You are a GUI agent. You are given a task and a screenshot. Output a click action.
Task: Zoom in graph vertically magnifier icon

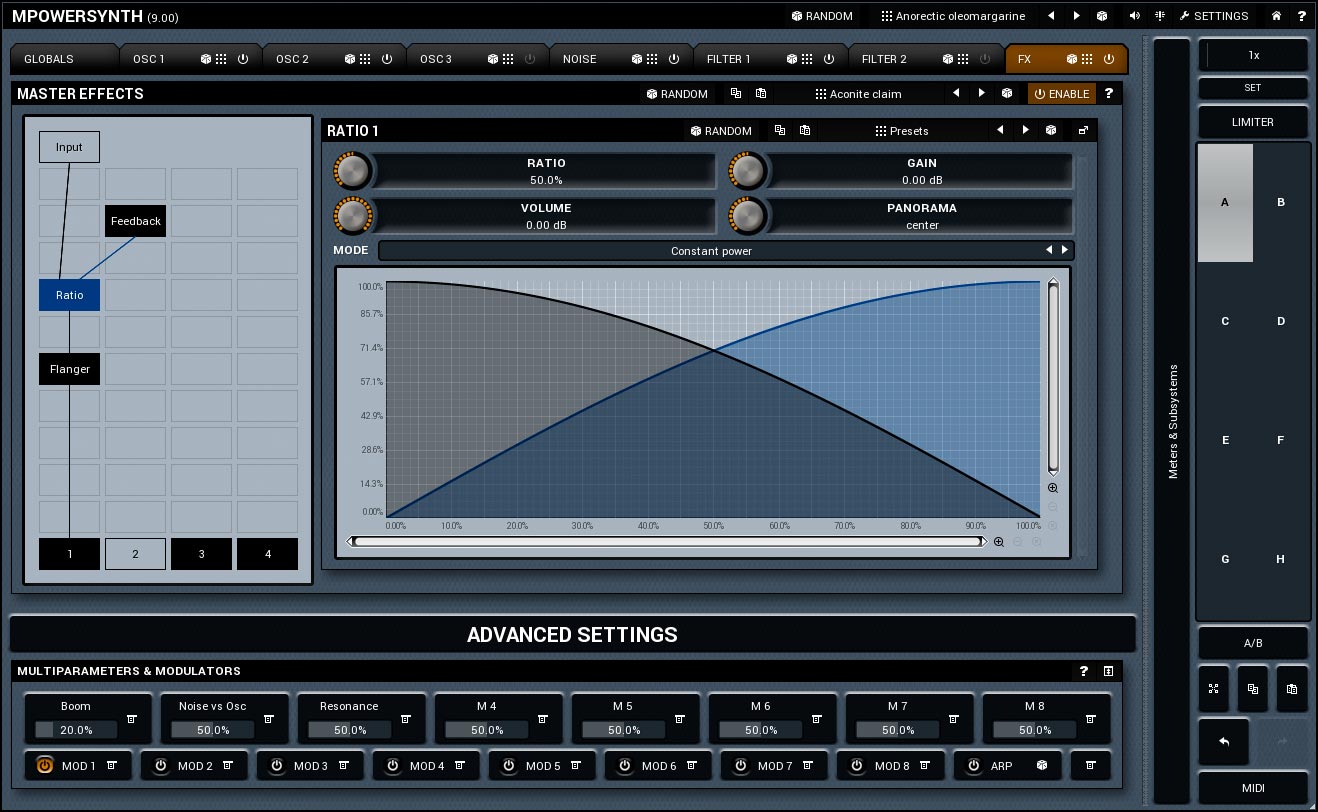tap(1053, 488)
